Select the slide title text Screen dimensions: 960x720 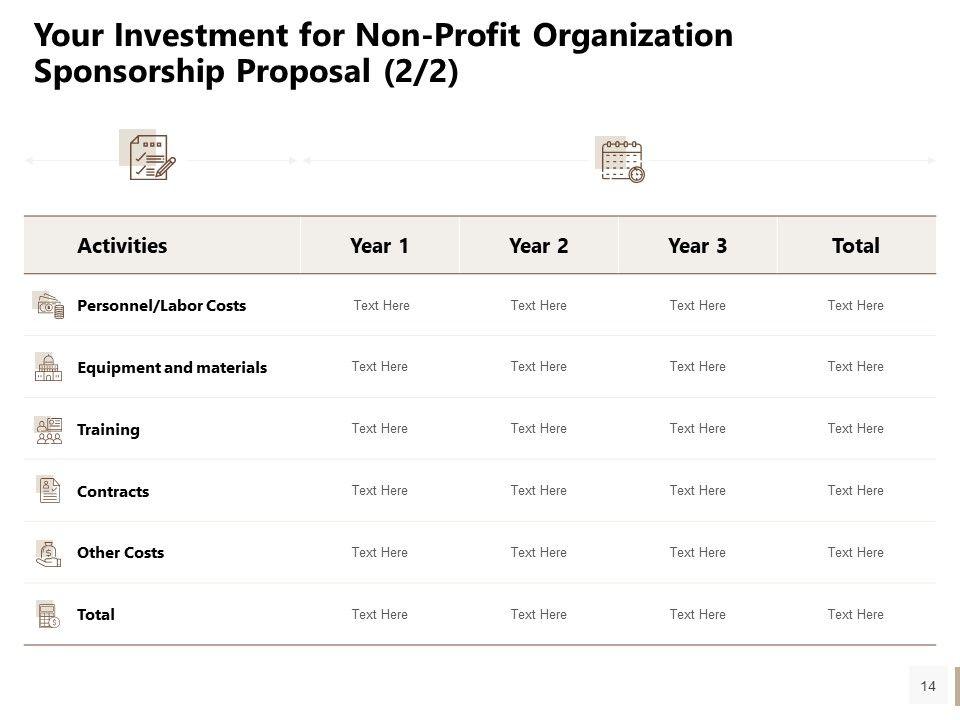(x=383, y=54)
